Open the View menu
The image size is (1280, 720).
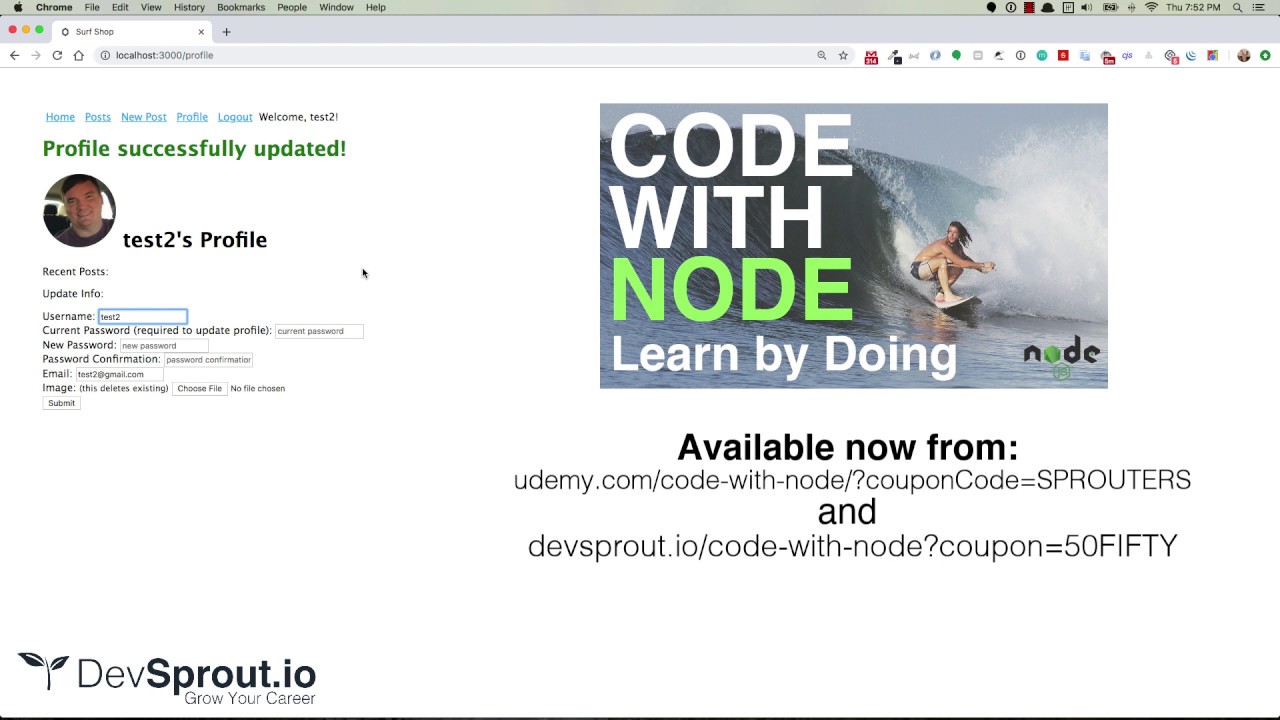coord(151,7)
